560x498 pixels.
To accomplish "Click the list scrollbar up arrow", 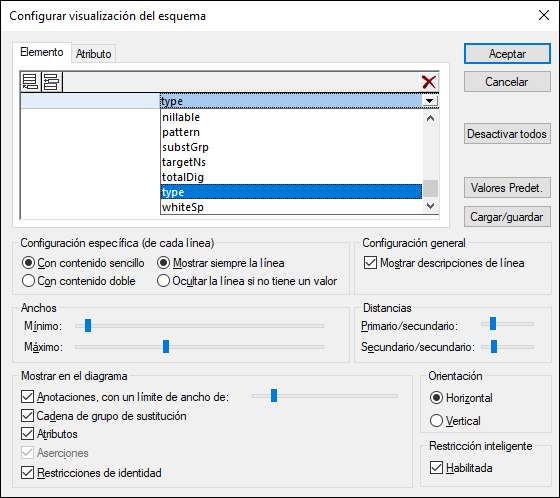I will [431, 118].
